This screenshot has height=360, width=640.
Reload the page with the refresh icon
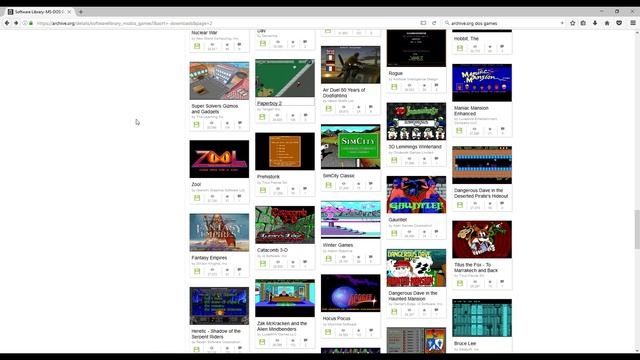click(434, 23)
